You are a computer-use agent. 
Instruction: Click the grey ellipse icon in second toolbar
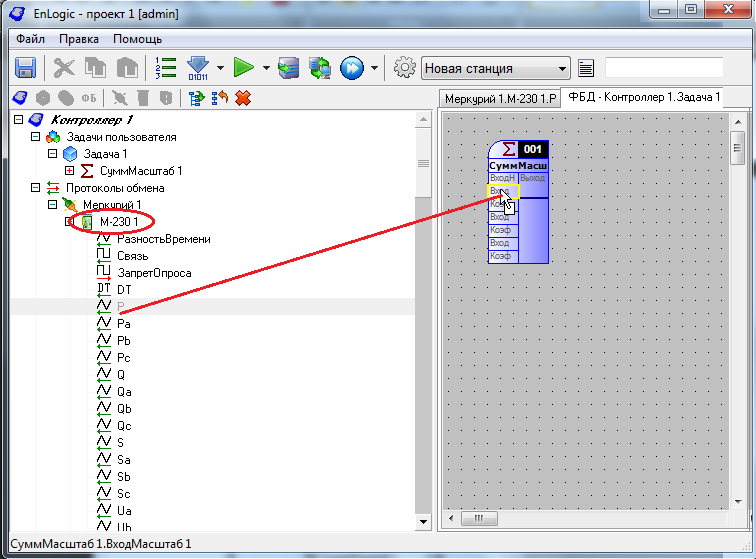click(66, 98)
